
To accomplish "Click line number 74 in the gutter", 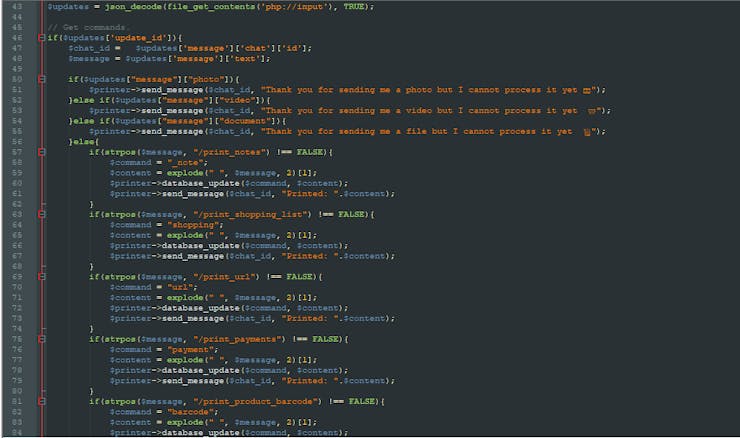I will point(17,328).
